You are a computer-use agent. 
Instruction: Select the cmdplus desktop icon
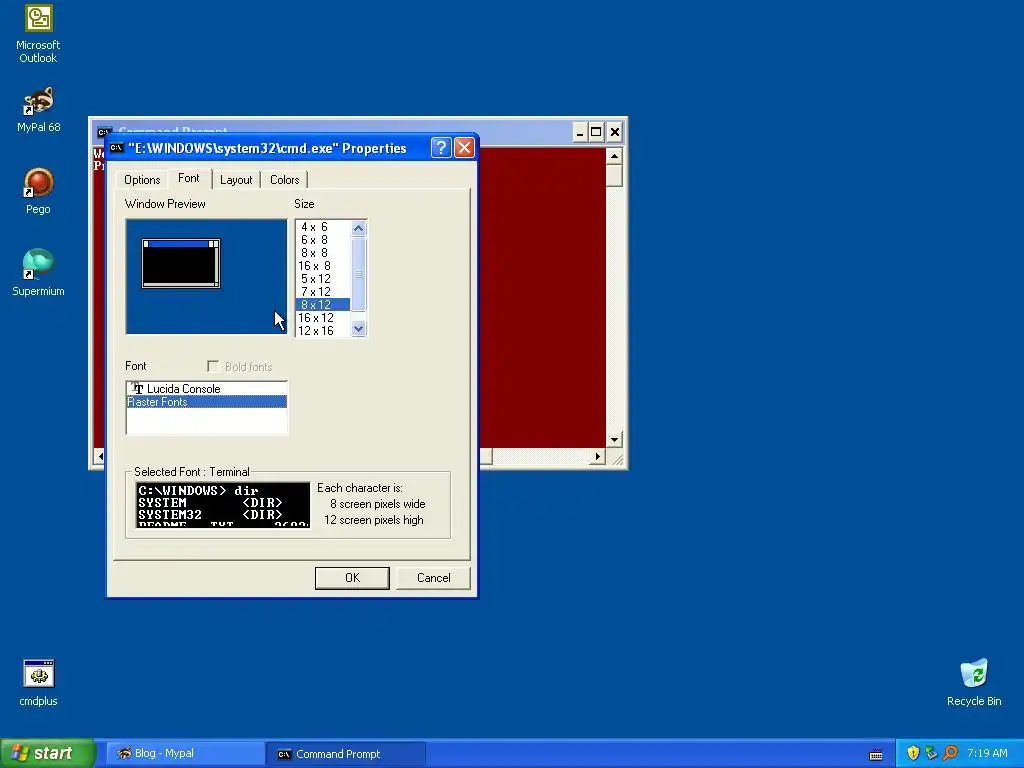tap(38, 683)
